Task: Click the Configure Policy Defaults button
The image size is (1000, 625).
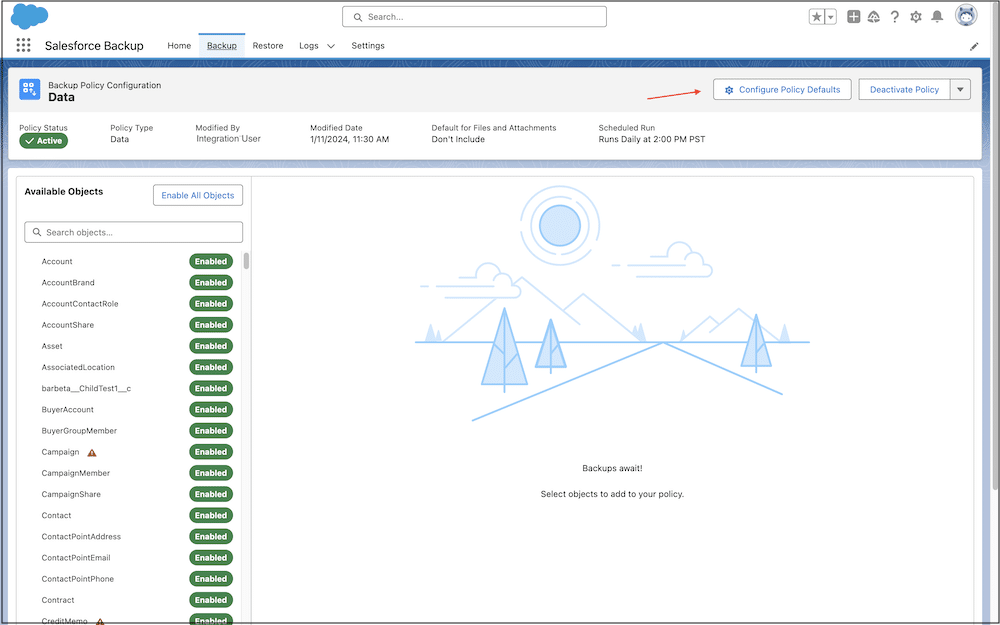Action: 780,89
